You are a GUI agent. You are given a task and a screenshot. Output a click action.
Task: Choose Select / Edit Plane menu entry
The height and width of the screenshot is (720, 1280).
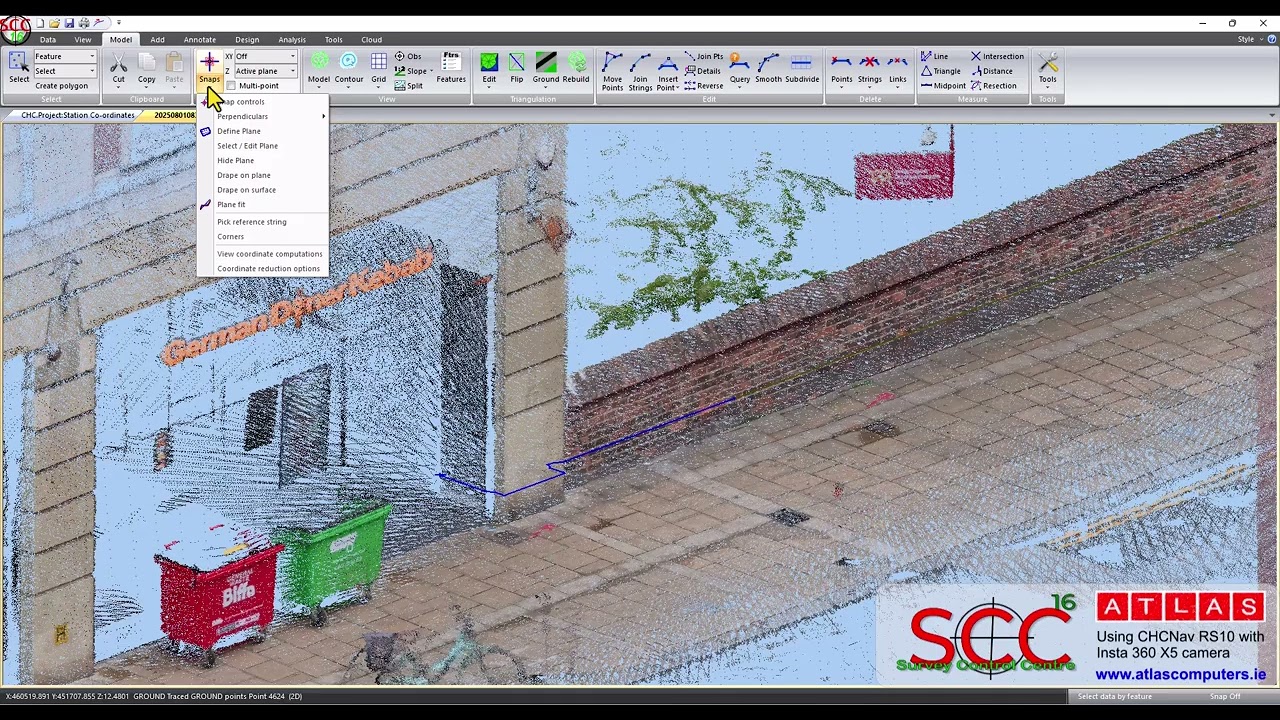[x=262, y=146]
